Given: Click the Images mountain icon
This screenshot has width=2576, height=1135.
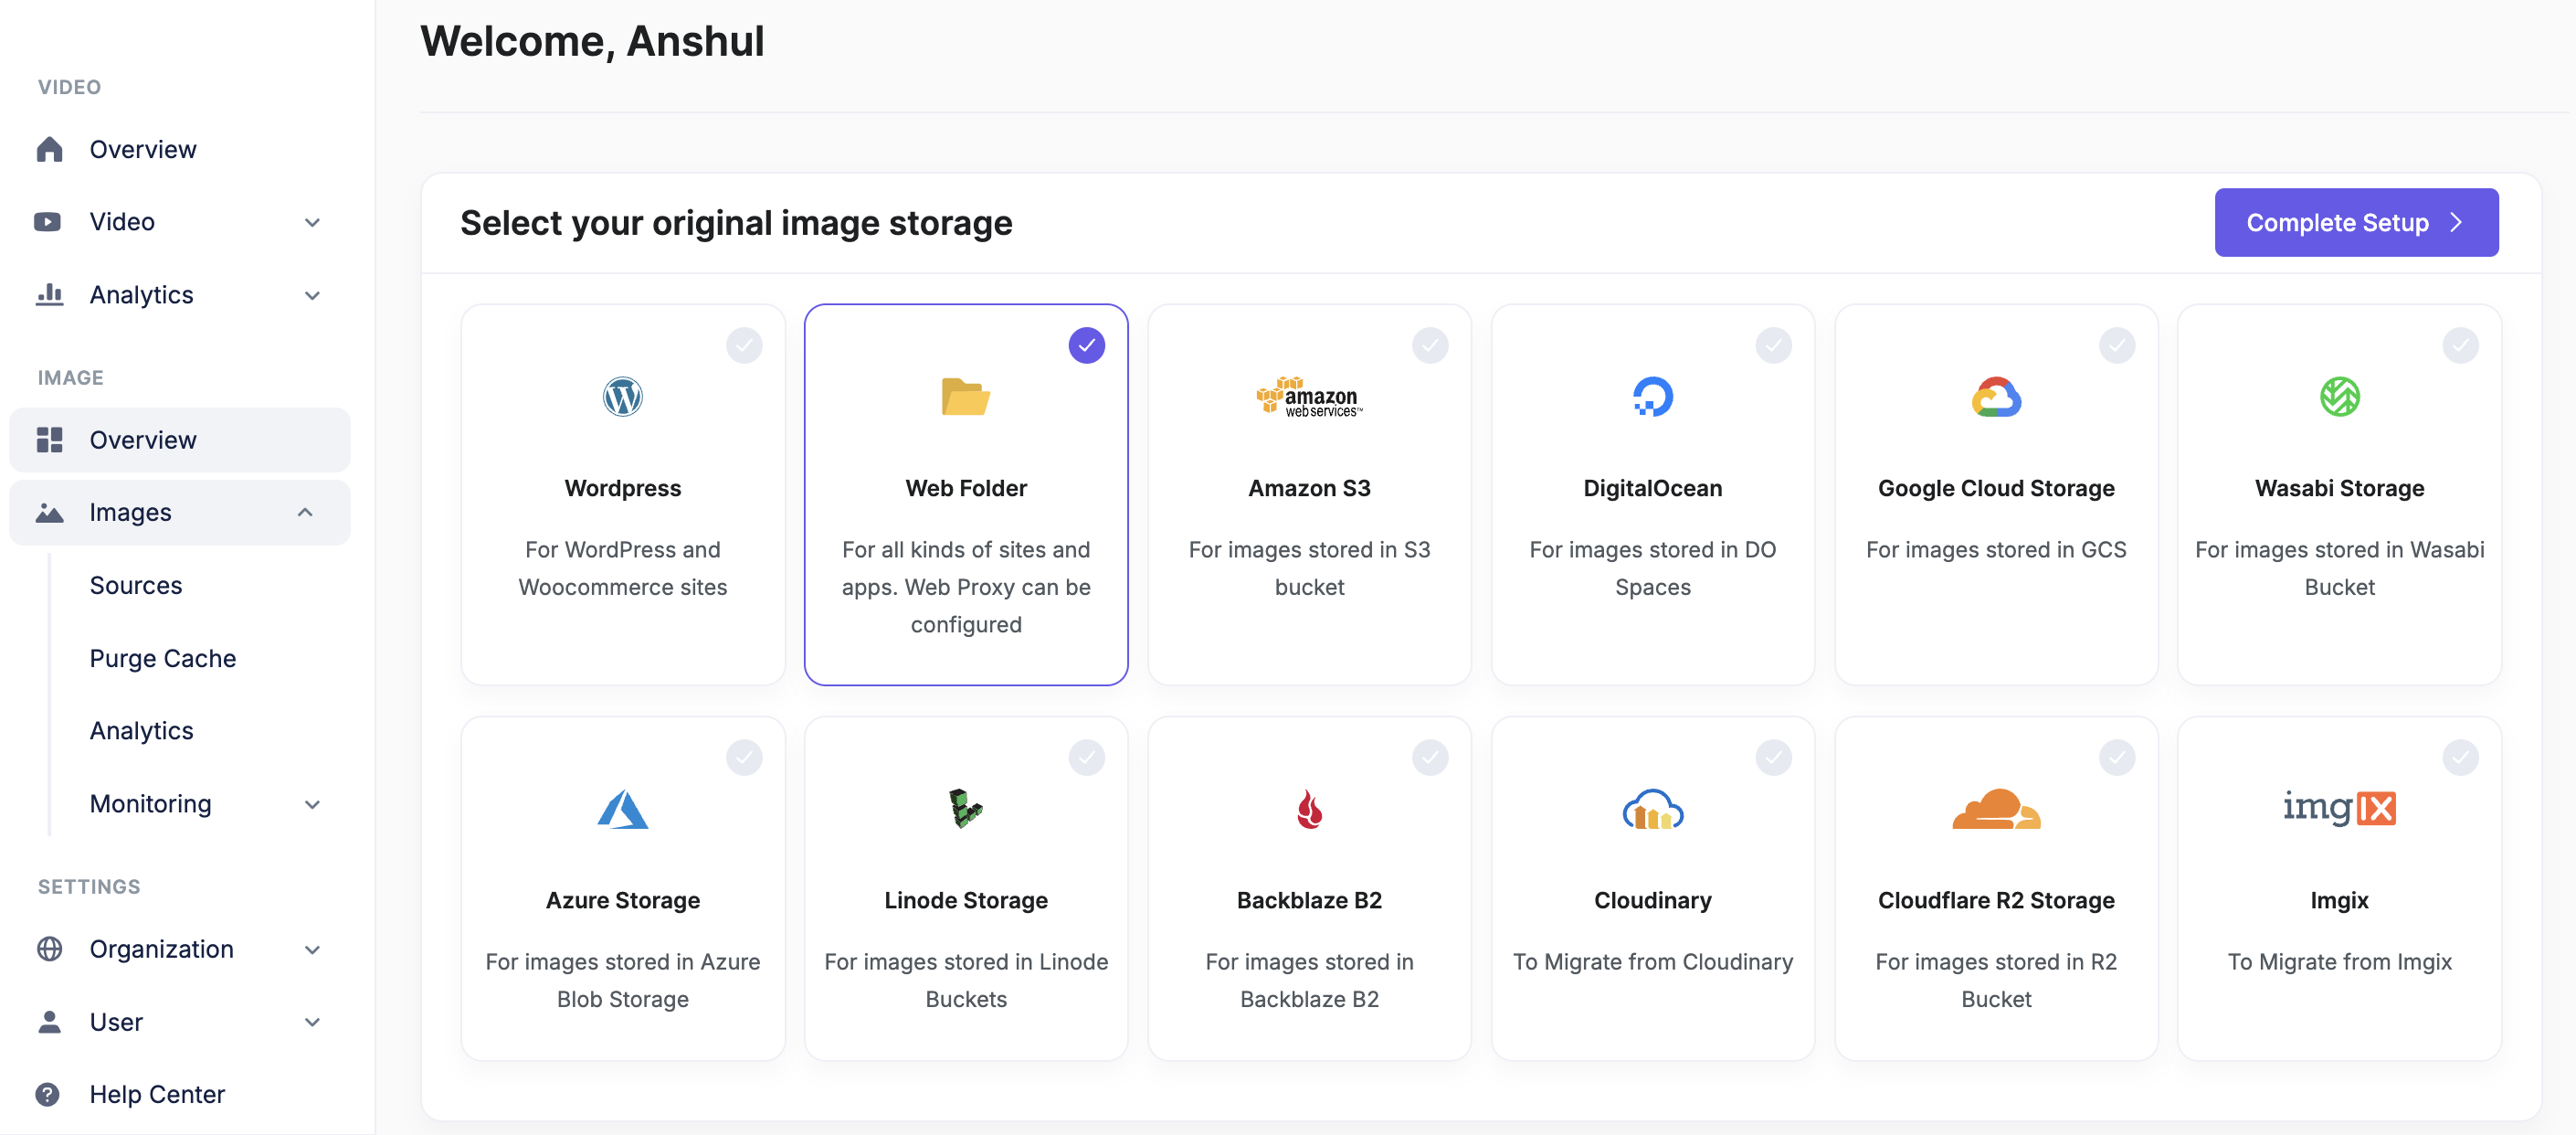Looking at the screenshot, I should coord(49,513).
